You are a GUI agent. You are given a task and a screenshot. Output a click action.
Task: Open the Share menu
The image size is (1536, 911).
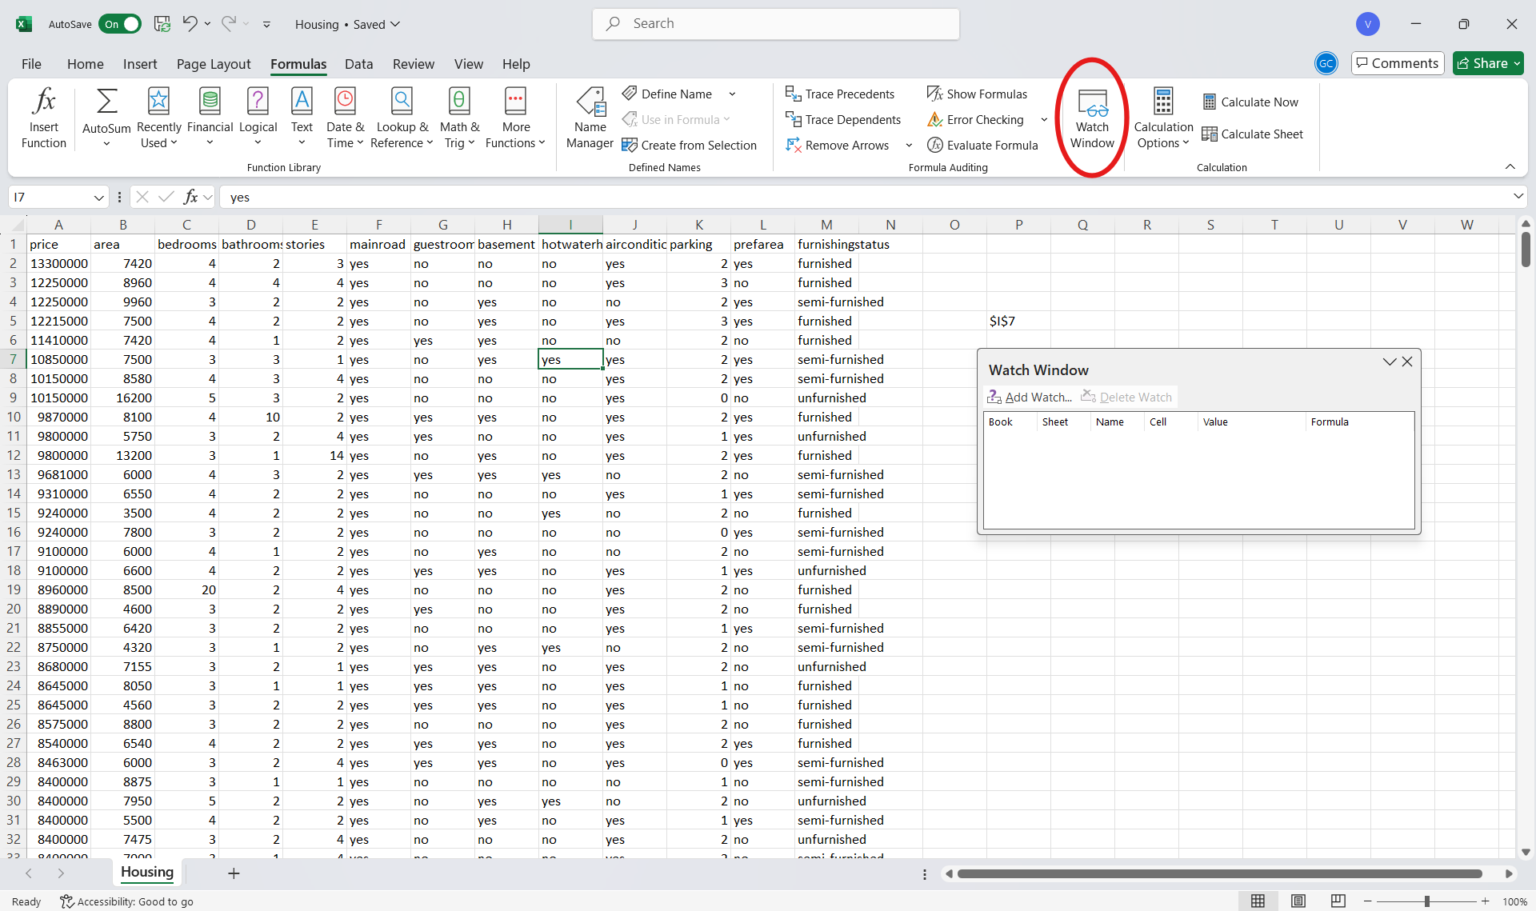coord(1487,62)
